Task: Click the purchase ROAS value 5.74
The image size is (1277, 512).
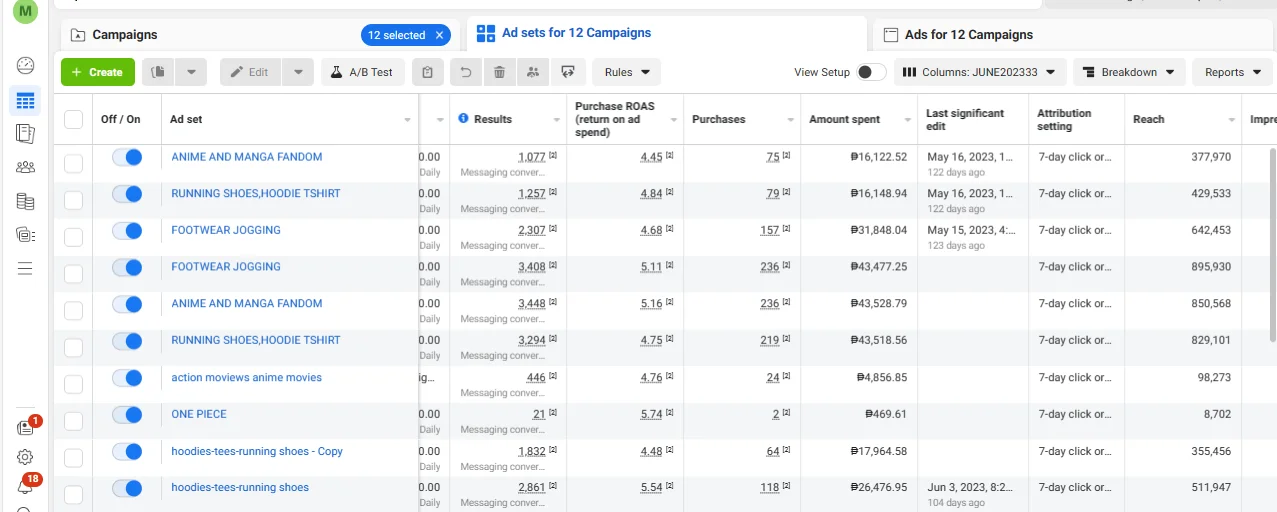Action: pyautogui.click(x=651, y=414)
